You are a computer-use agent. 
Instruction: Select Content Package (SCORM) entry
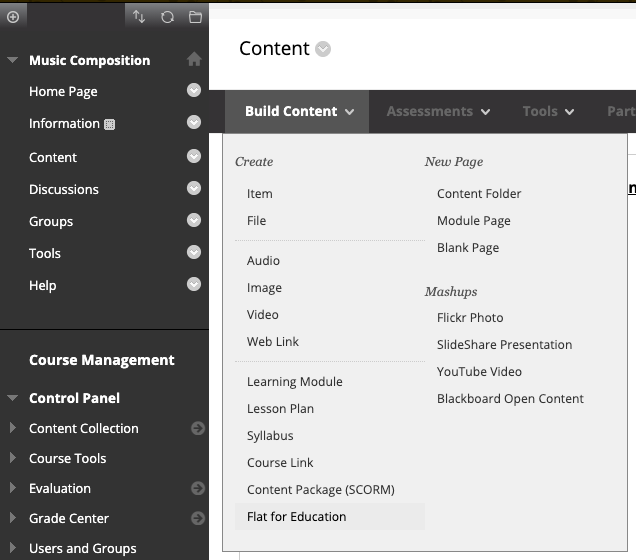320,490
